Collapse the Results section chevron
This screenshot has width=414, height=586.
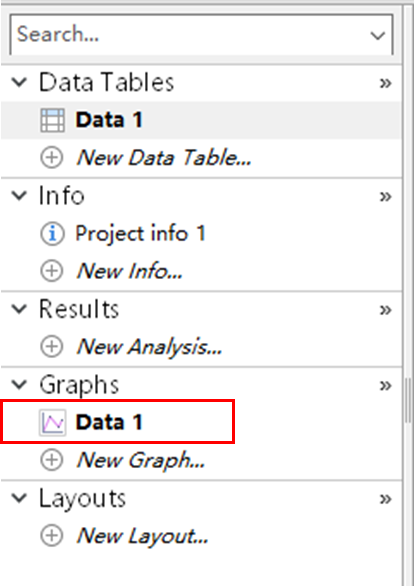click(x=19, y=309)
